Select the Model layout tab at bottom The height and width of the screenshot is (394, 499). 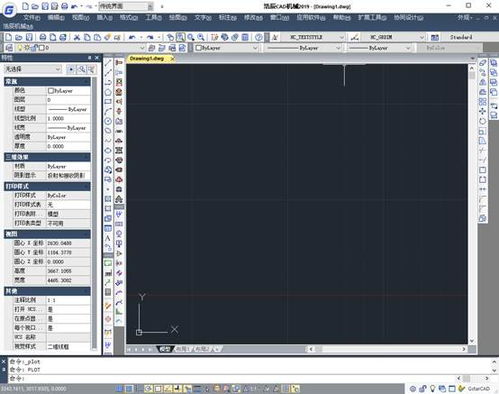click(x=165, y=349)
